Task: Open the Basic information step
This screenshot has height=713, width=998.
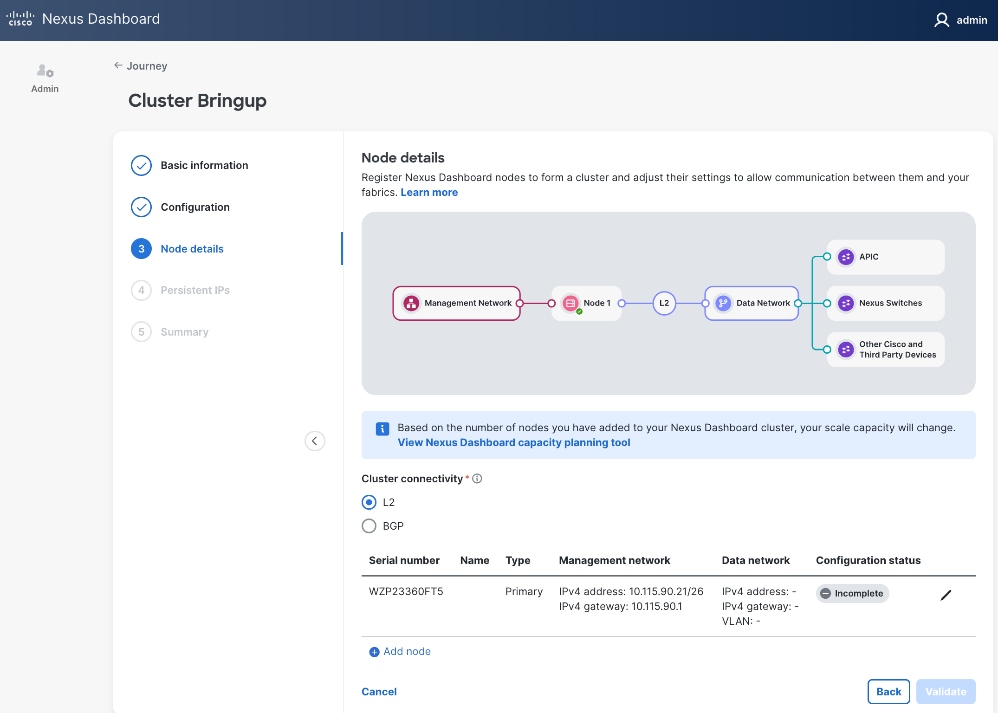Action: pos(204,166)
